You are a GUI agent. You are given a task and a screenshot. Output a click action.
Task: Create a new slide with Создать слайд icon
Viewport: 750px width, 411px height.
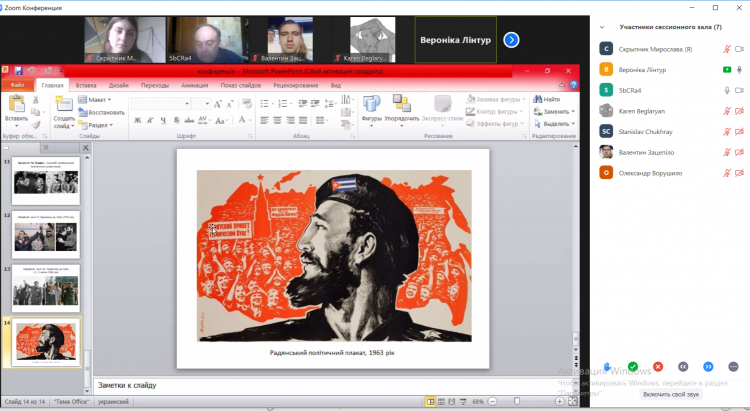pos(64,104)
